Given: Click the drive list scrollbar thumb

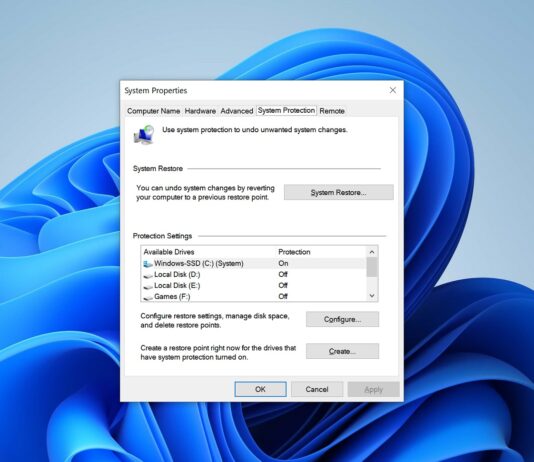Looking at the screenshot, I should click(x=372, y=267).
